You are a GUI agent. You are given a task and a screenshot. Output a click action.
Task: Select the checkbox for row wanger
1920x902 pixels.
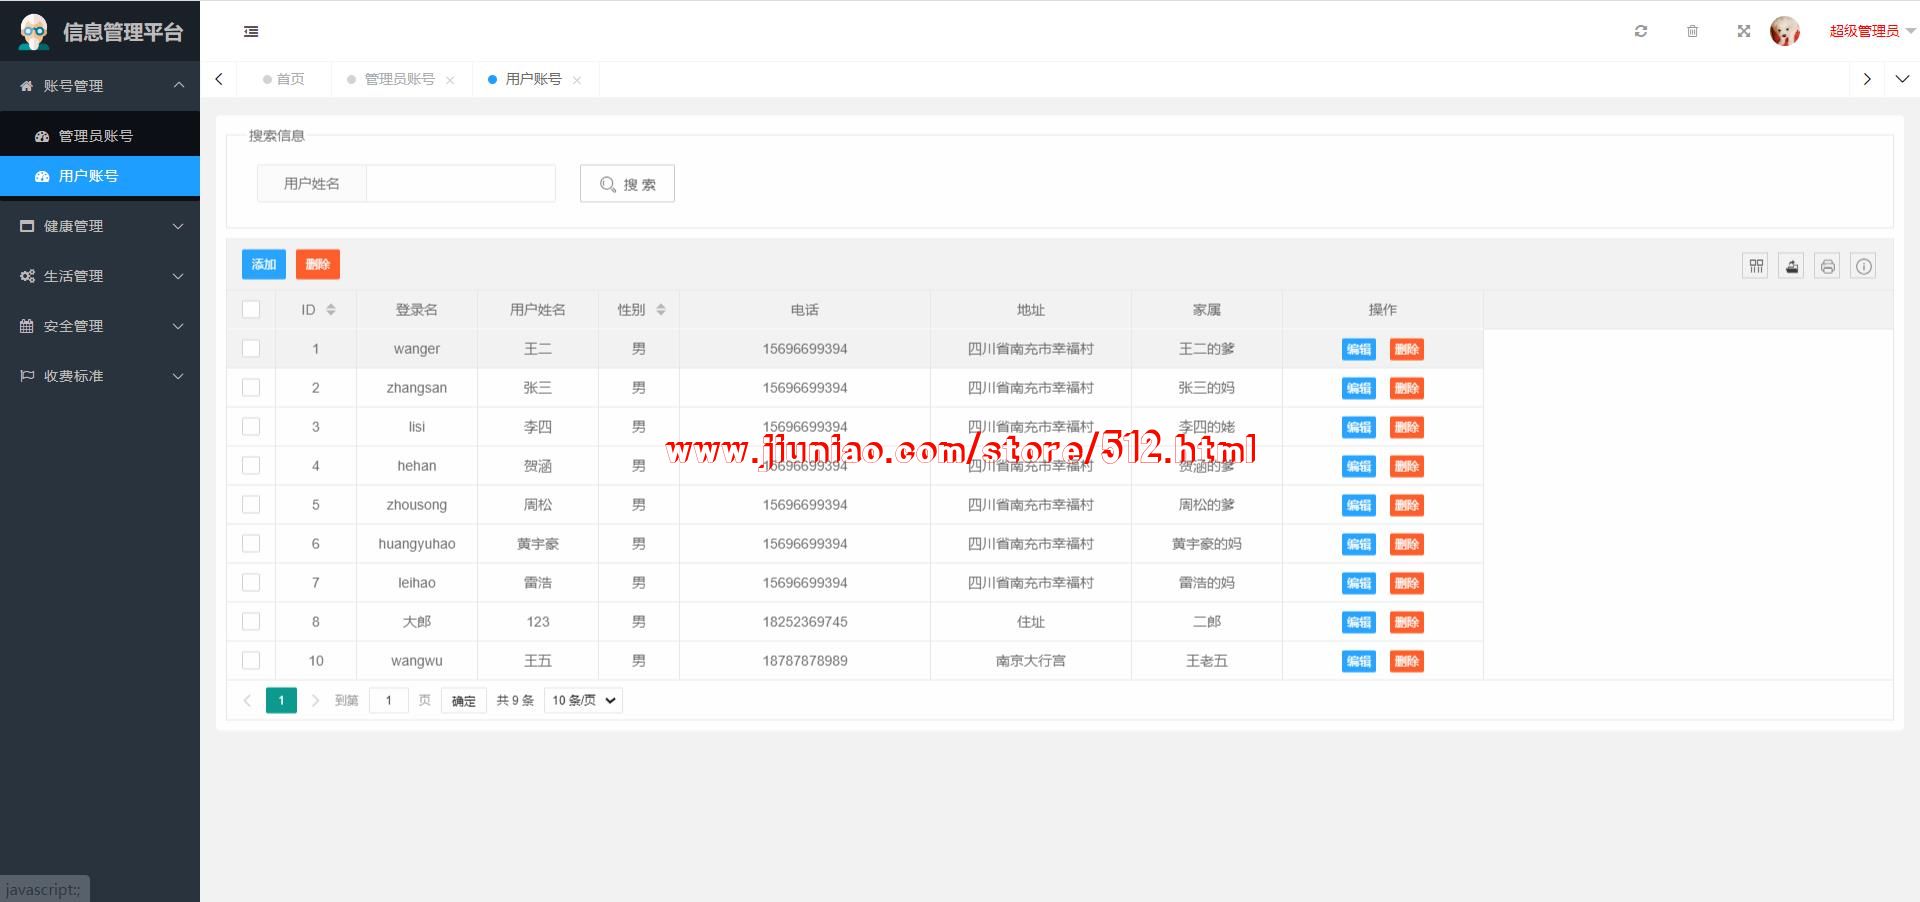[251, 349]
